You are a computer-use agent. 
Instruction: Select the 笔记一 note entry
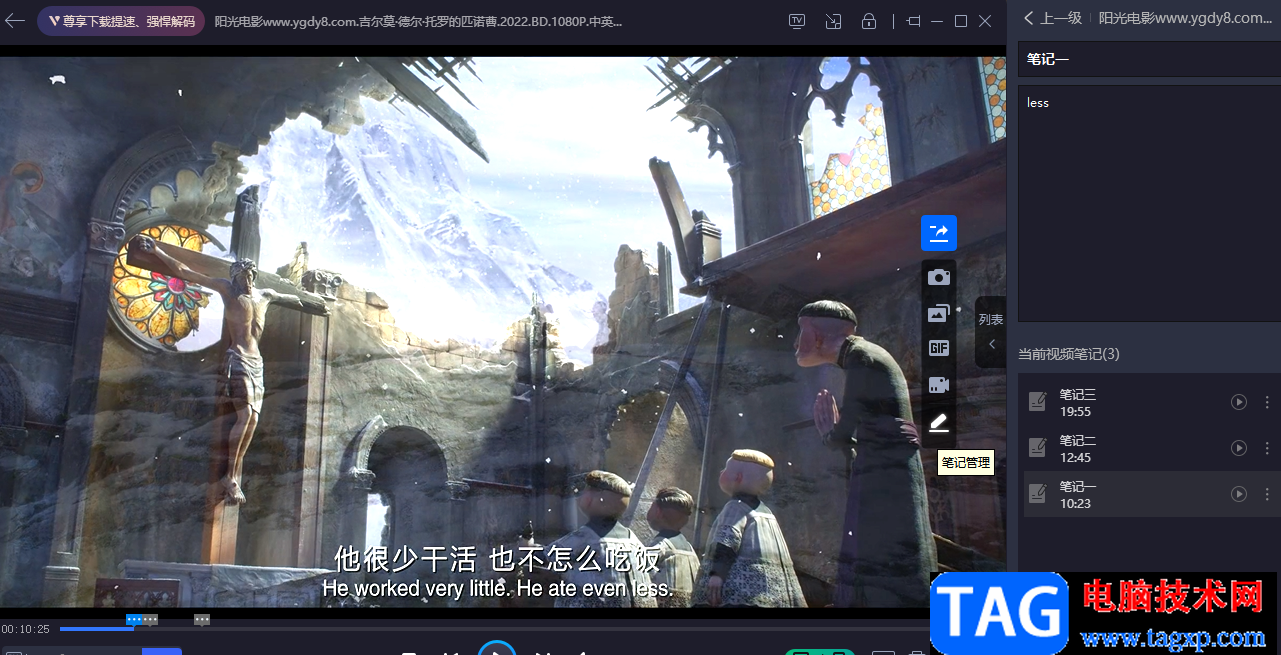point(1151,494)
